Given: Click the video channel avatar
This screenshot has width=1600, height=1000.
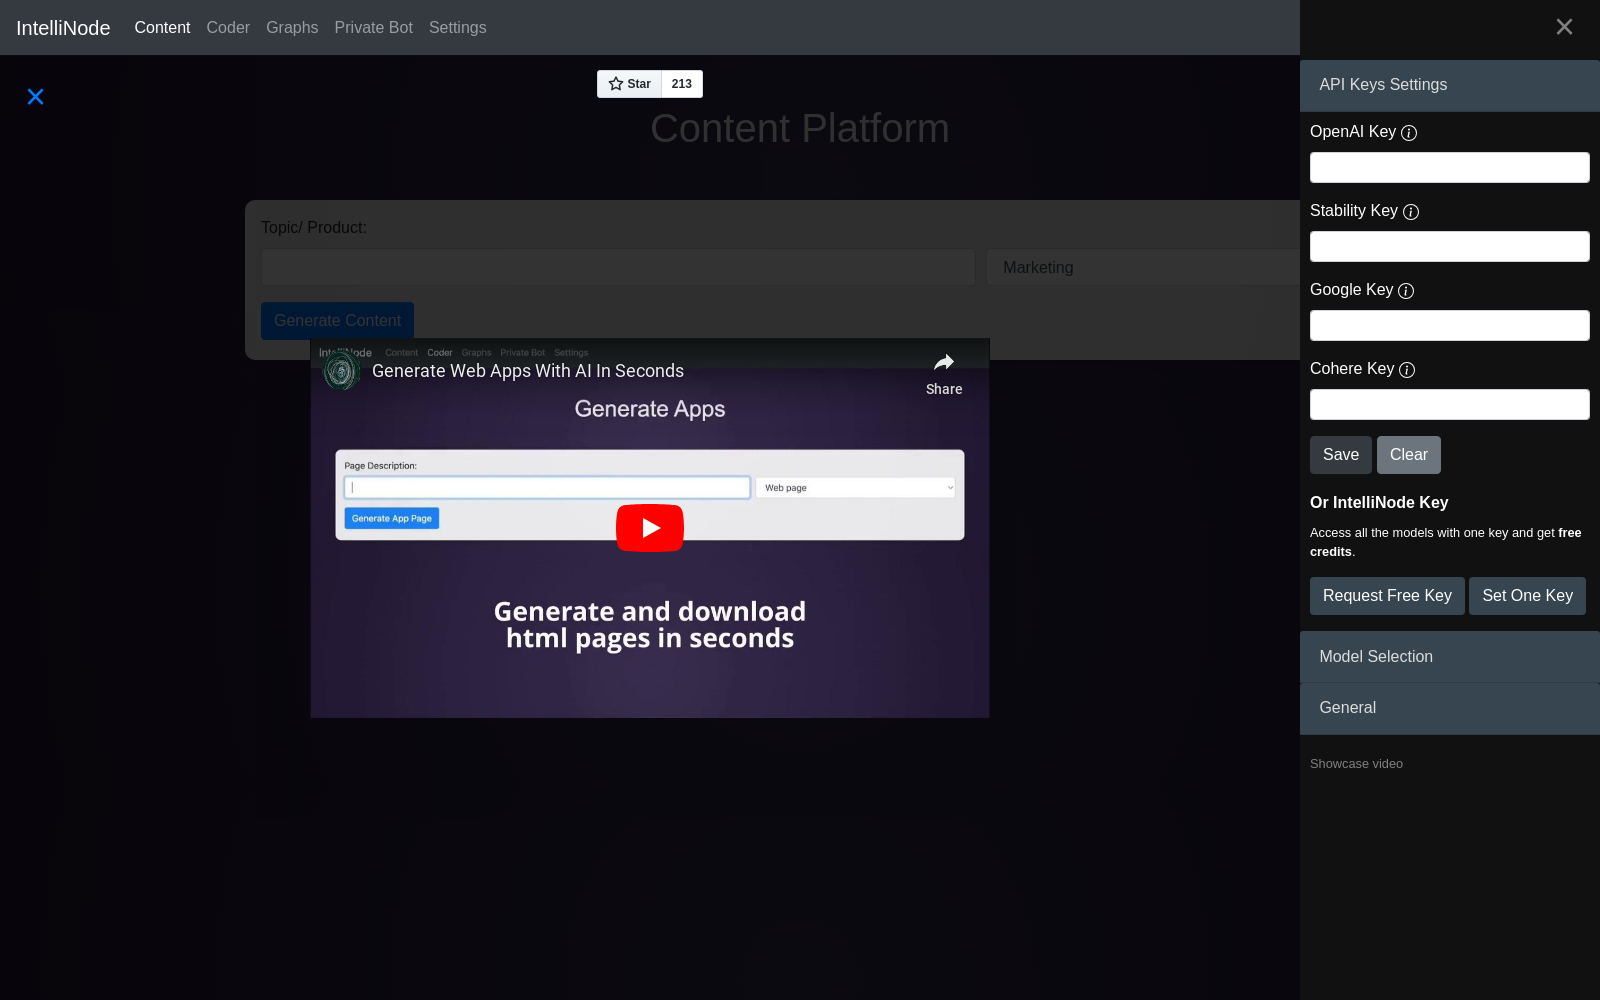Looking at the screenshot, I should pyautogui.click(x=341, y=371).
